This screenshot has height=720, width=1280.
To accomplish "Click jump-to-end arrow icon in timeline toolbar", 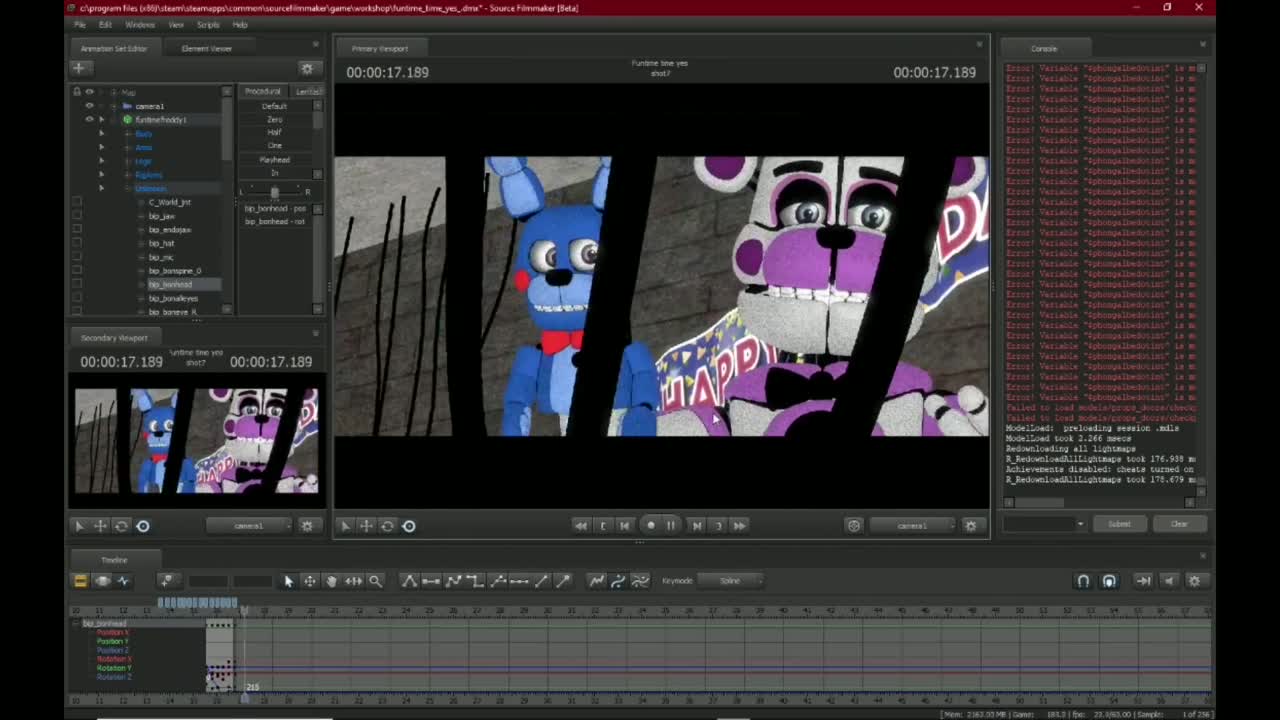I will 1143,581.
